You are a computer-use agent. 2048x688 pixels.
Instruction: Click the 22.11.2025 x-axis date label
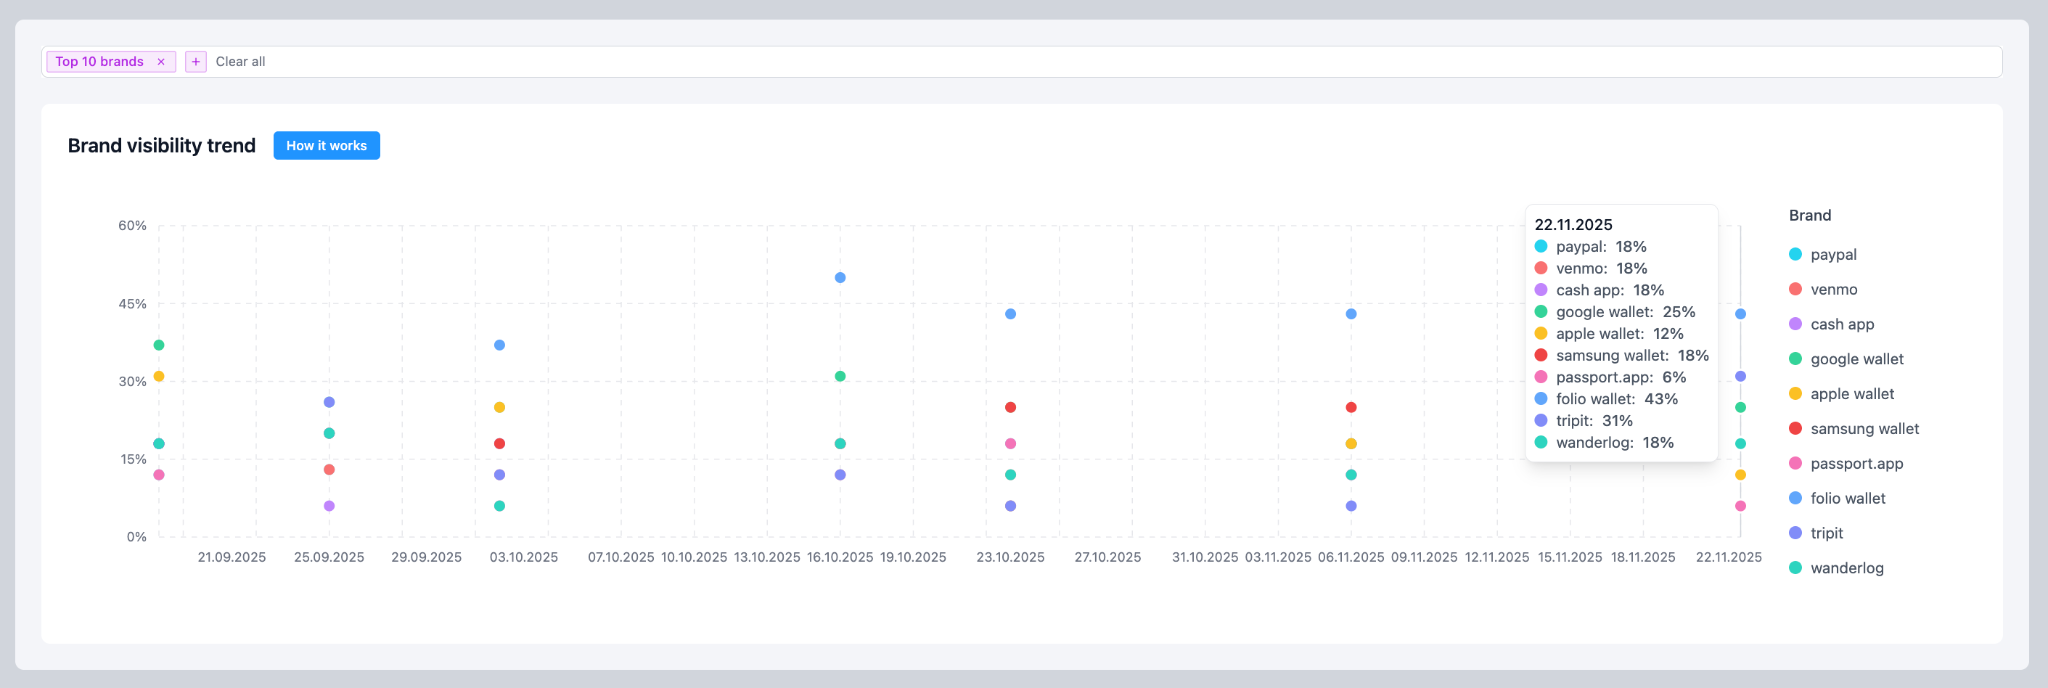pyautogui.click(x=1729, y=557)
